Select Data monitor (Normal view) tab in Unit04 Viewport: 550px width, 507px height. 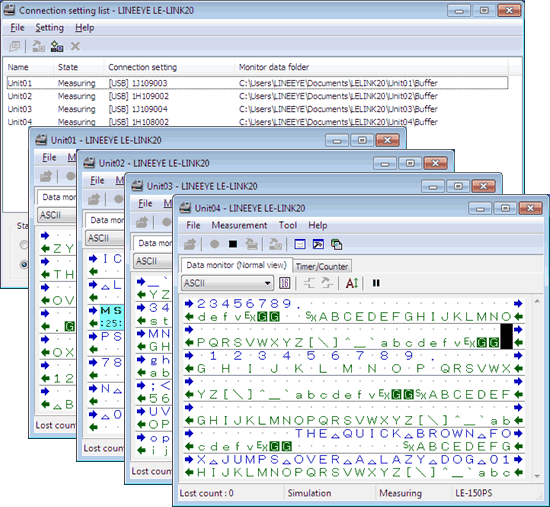[x=236, y=265]
